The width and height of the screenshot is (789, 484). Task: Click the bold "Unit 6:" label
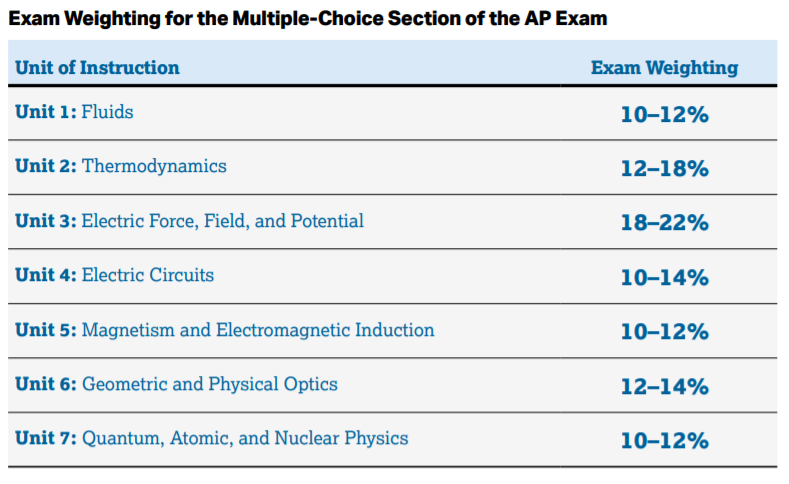(46, 384)
